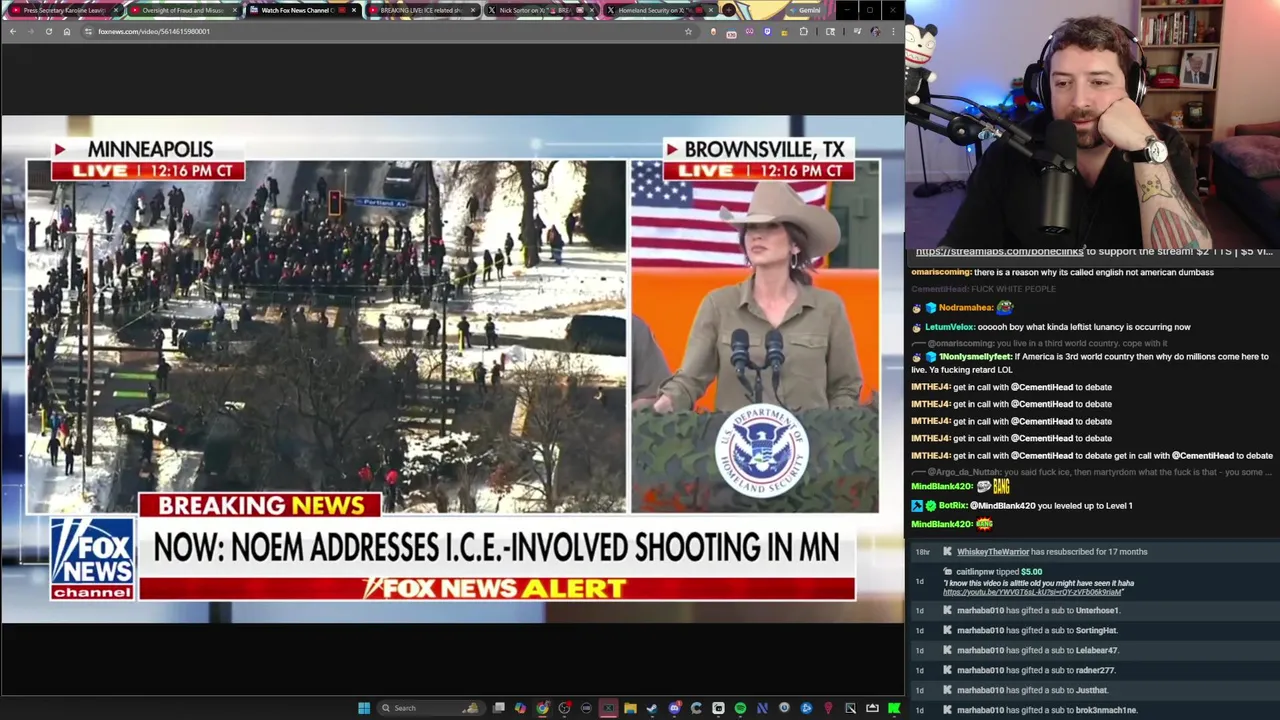This screenshot has width=1280, height=720.
Task: Open File Explorer from the taskbar
Action: click(x=630, y=708)
